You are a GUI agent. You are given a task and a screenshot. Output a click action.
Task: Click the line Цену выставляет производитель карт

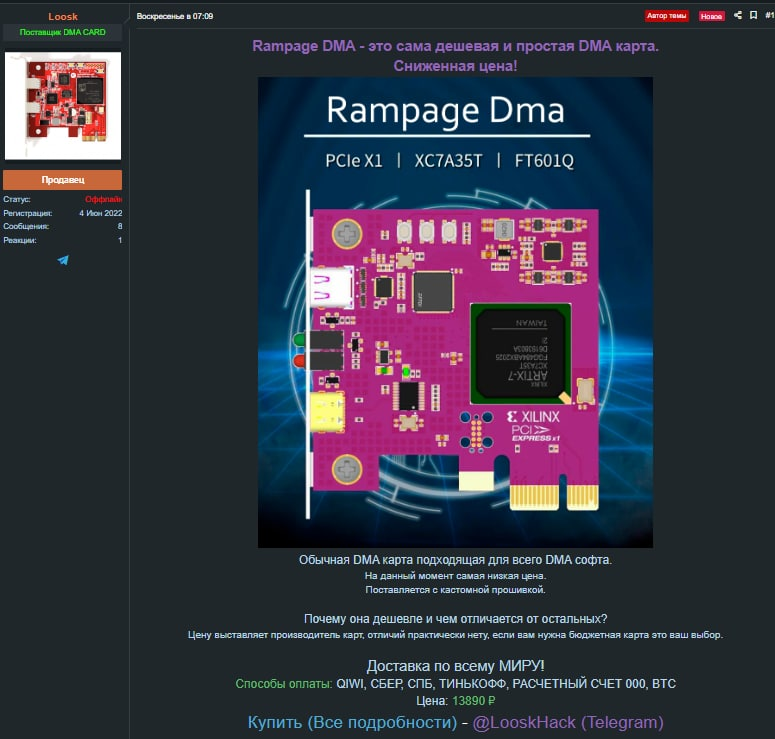coord(455,635)
